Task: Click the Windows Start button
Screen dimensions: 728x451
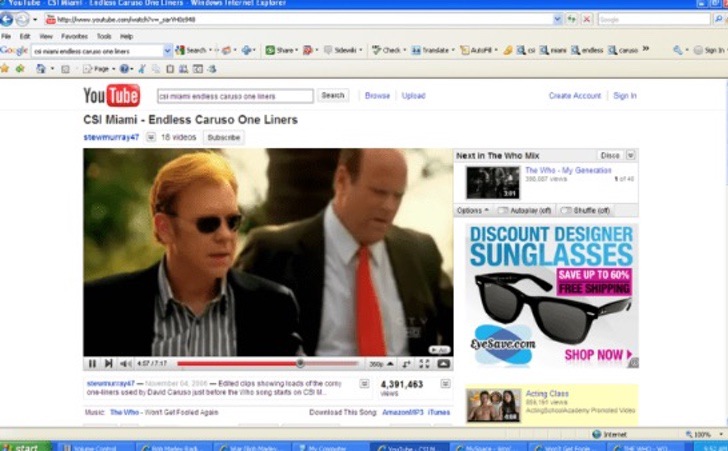Action: pos(26,447)
